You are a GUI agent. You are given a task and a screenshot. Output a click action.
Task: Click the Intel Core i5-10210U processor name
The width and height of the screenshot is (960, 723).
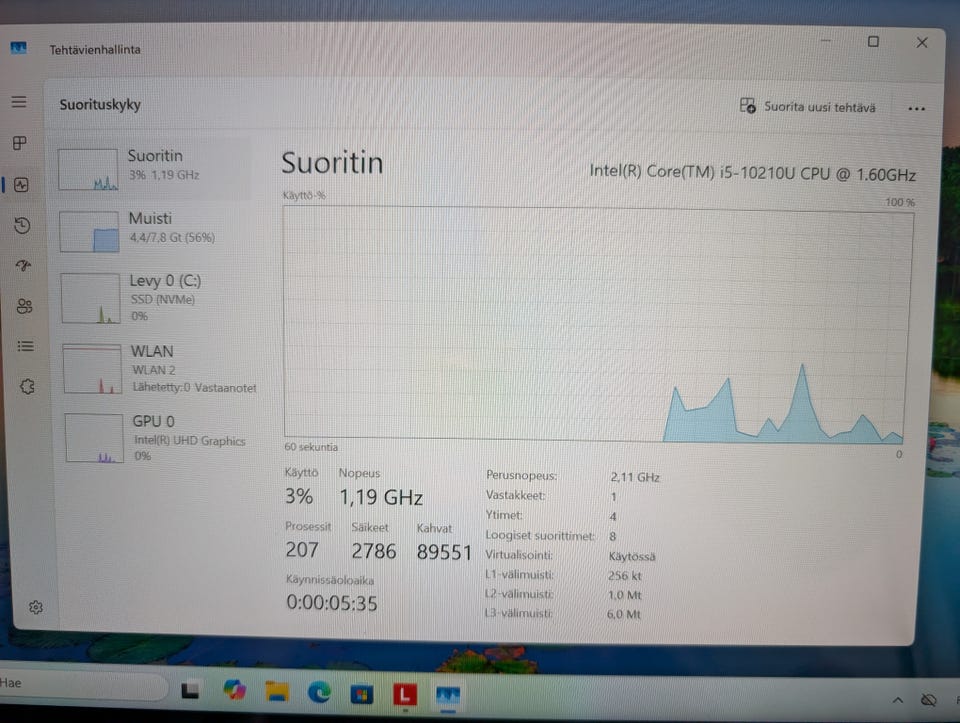click(752, 173)
